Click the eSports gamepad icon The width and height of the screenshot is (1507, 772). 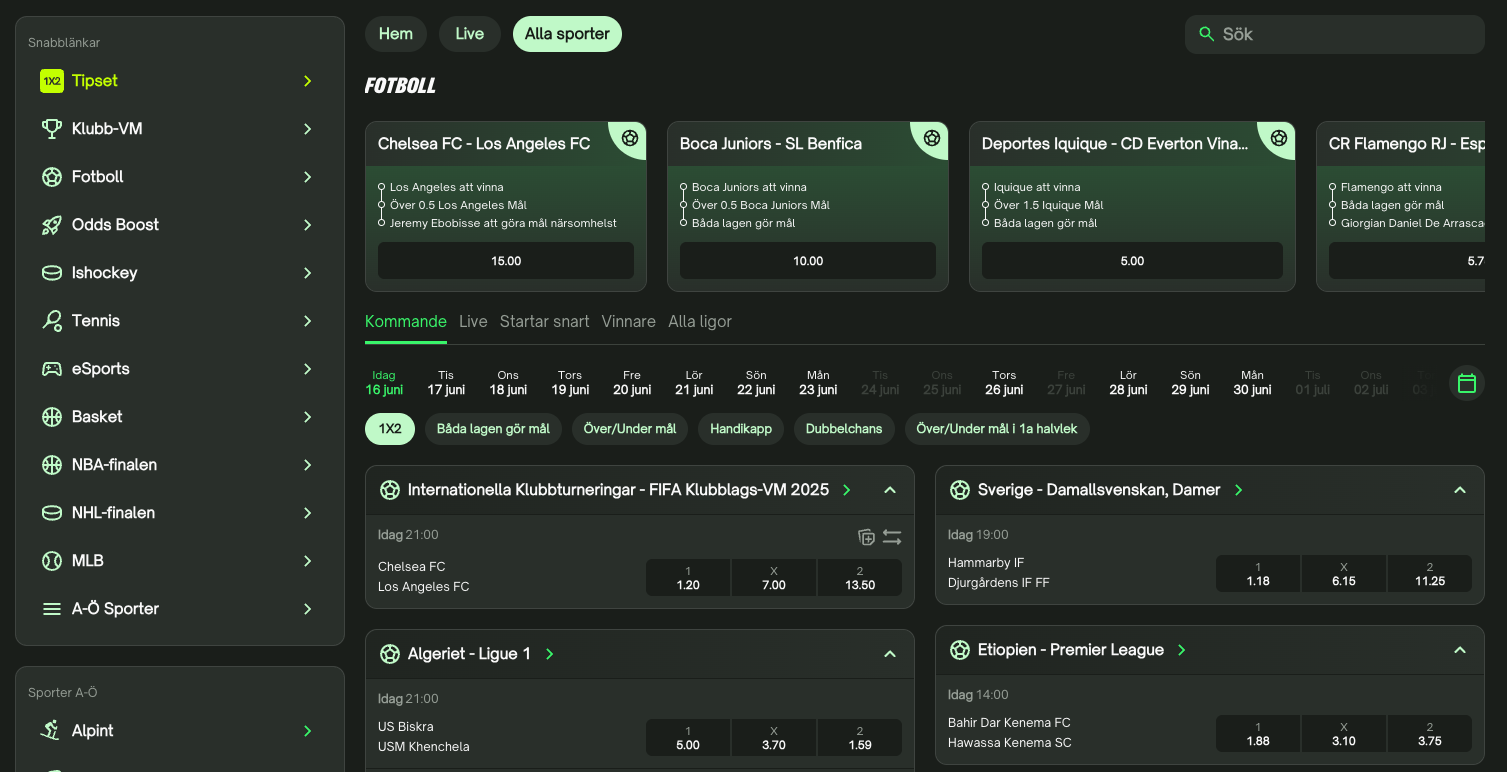52,369
